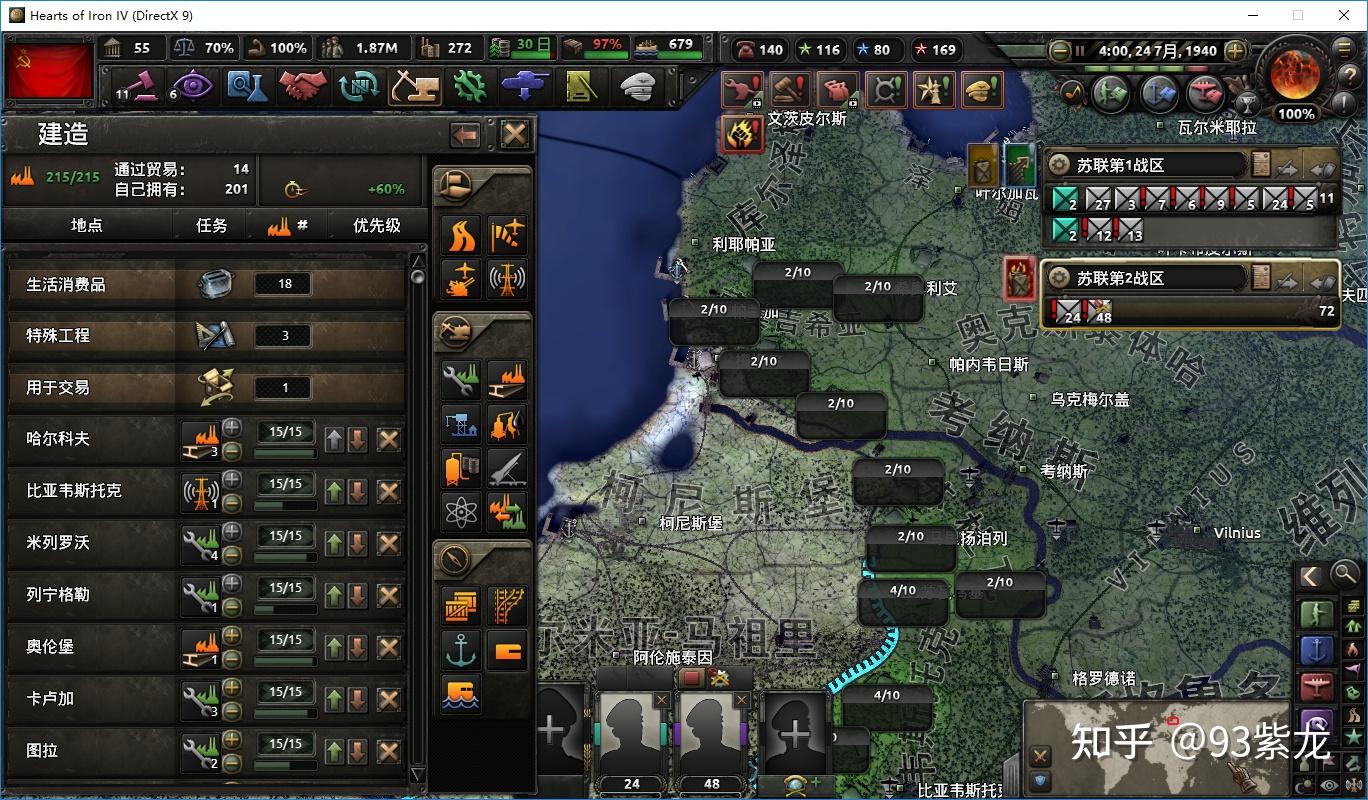Select the Naval Base anchor building icon

461,650
